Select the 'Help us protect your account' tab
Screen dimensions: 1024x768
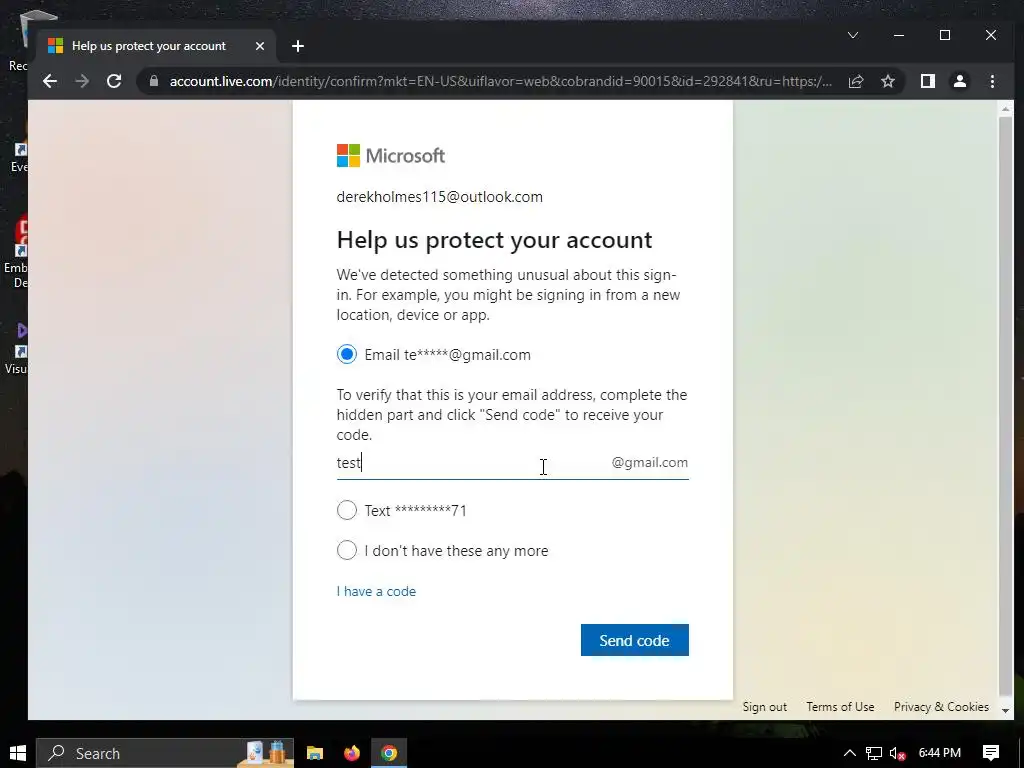(x=157, y=46)
